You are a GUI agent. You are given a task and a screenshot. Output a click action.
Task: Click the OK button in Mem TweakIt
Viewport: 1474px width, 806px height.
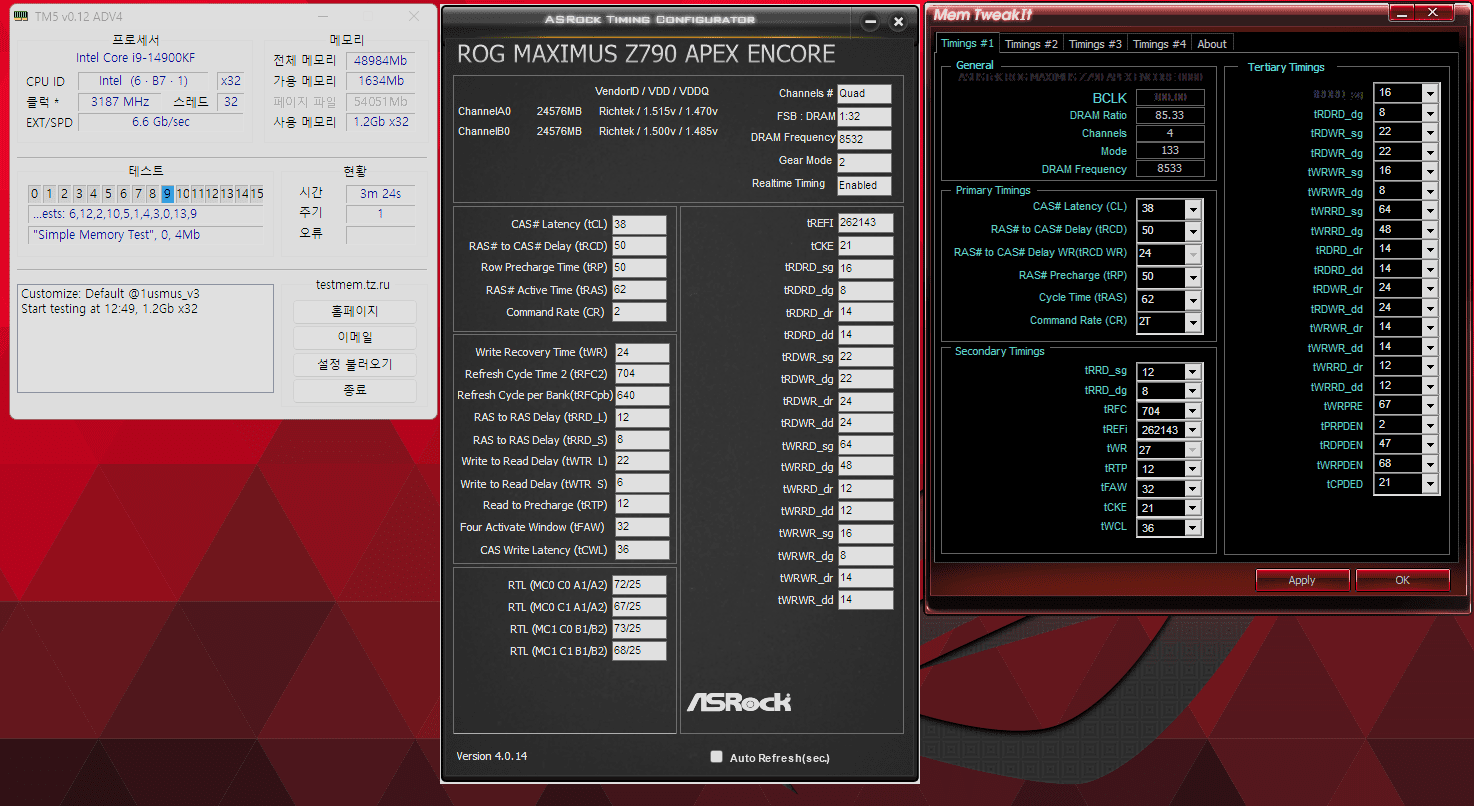(1402, 580)
